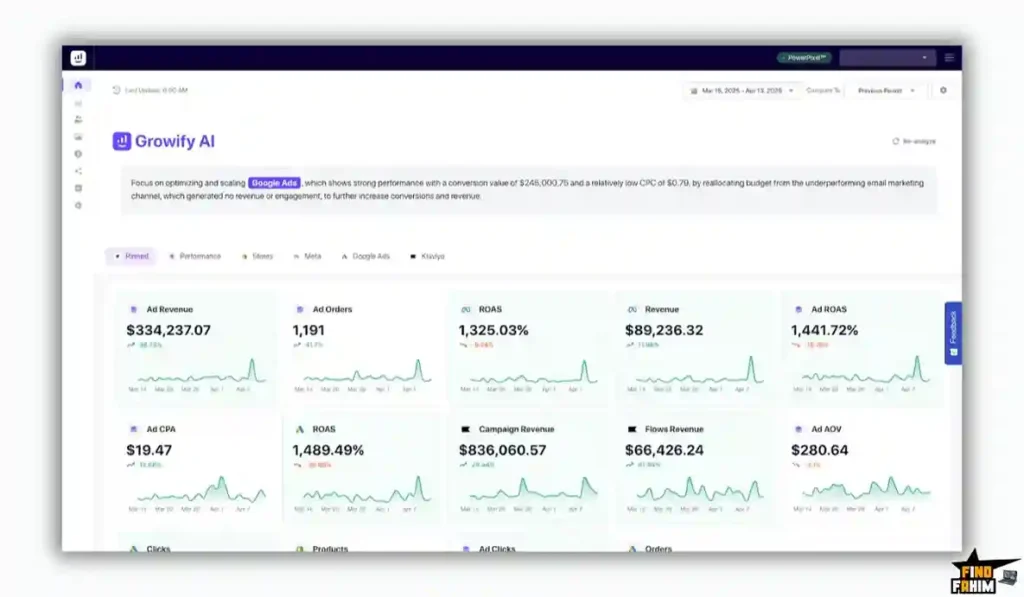The width and height of the screenshot is (1024, 597).
Task: Toggle the Pinned metrics filter
Action: pyautogui.click(x=136, y=255)
